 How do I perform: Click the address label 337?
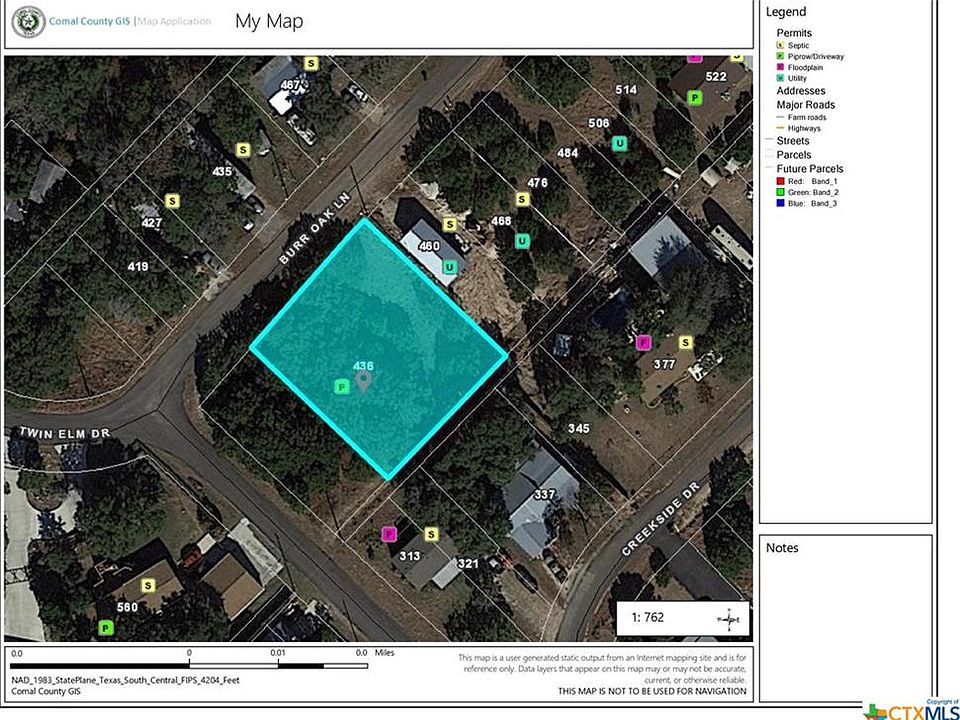pyautogui.click(x=544, y=494)
